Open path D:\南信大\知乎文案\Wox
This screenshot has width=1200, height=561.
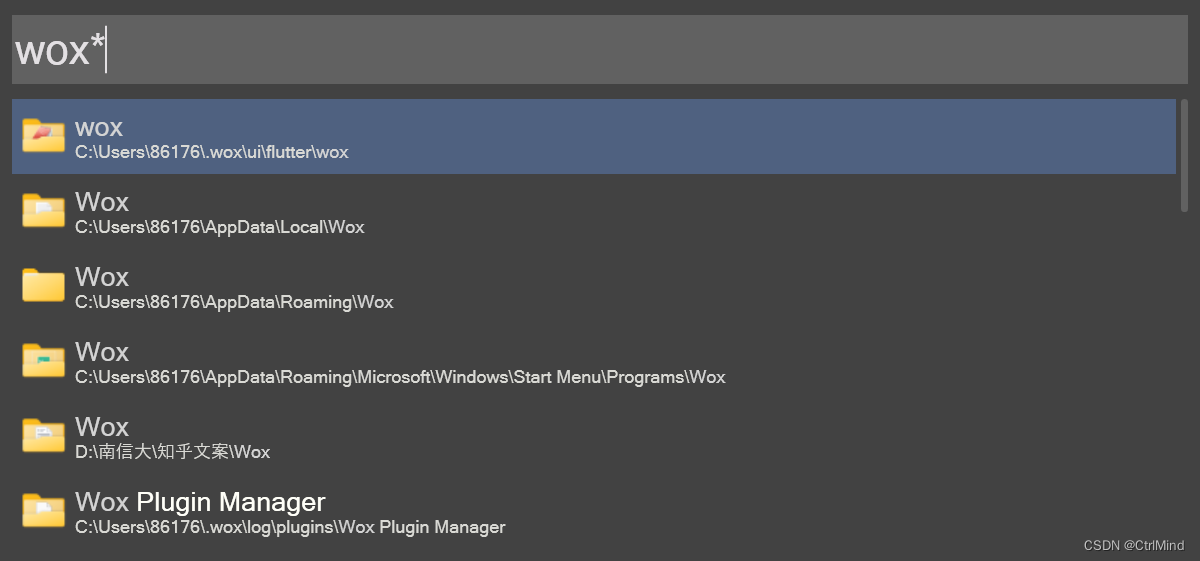pyautogui.click(x=173, y=453)
